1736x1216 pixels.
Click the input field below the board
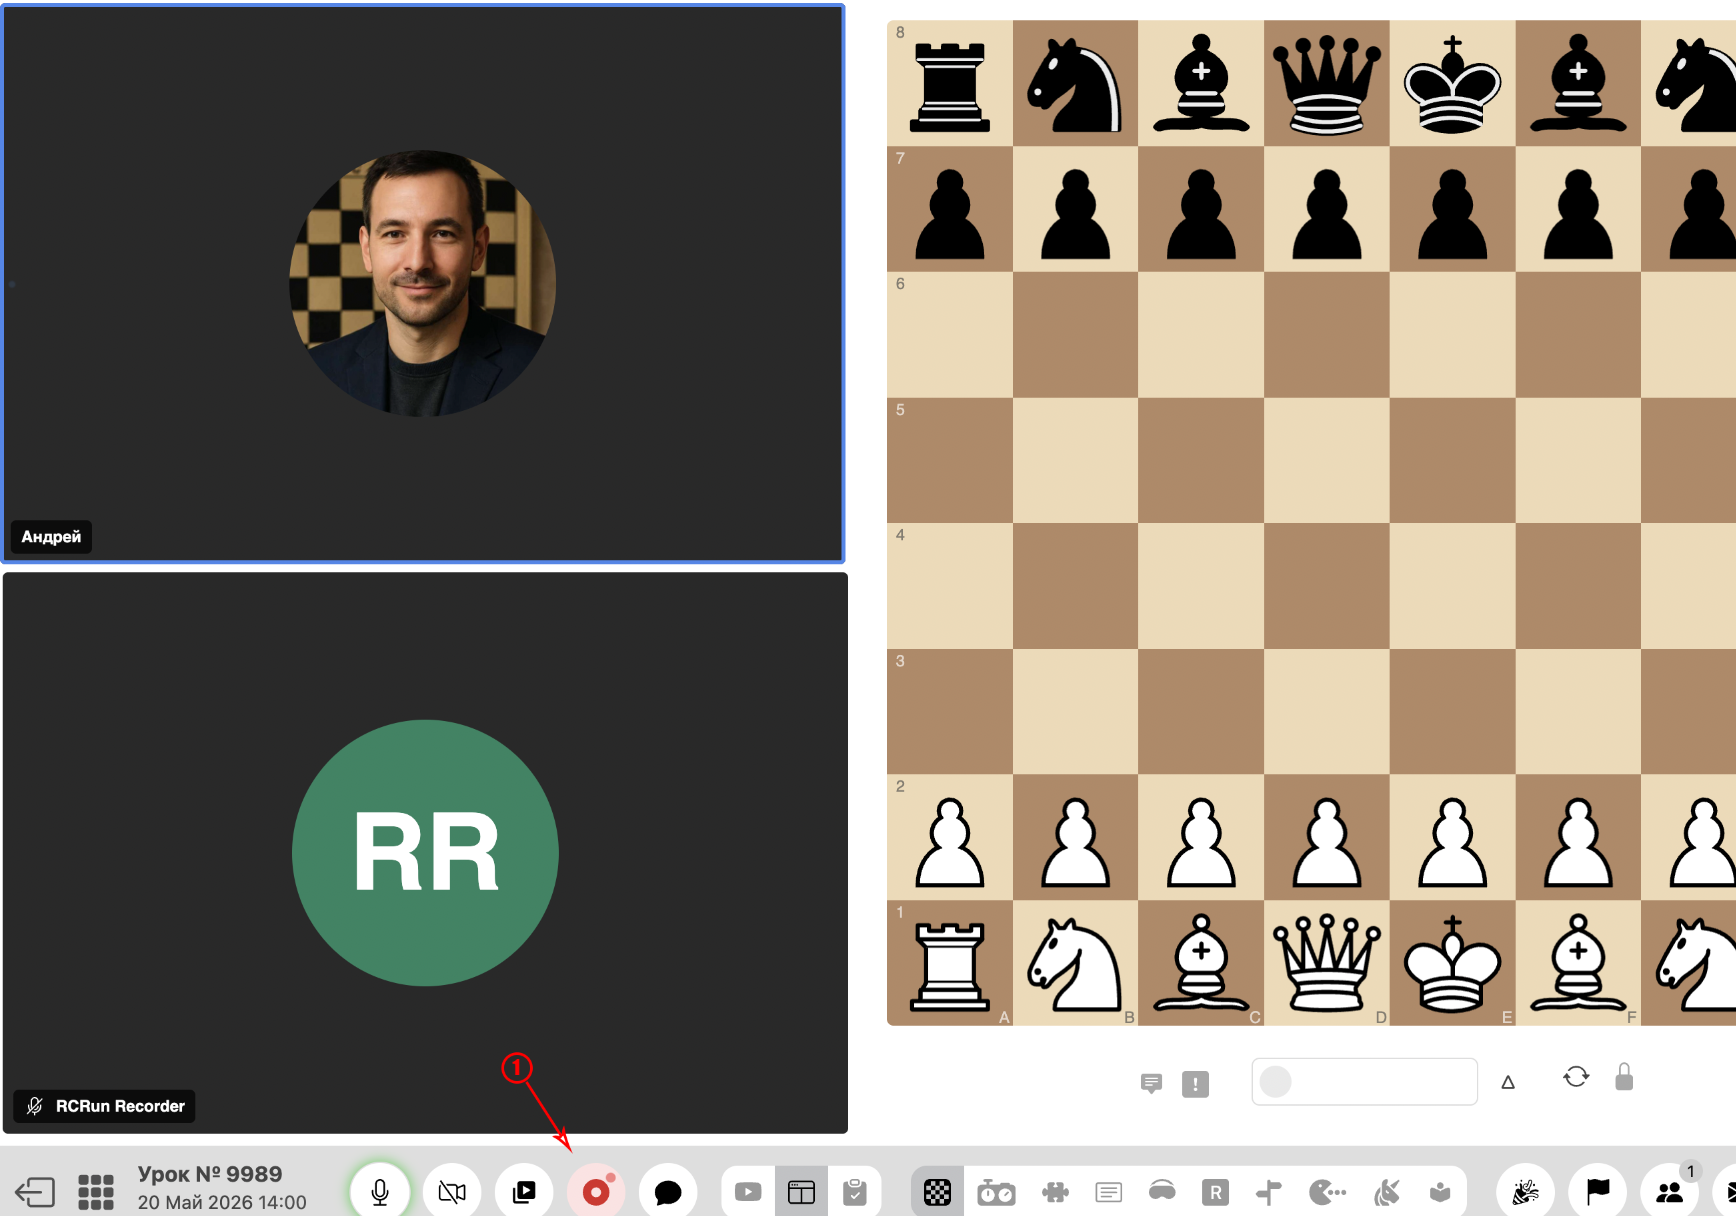point(1364,1081)
